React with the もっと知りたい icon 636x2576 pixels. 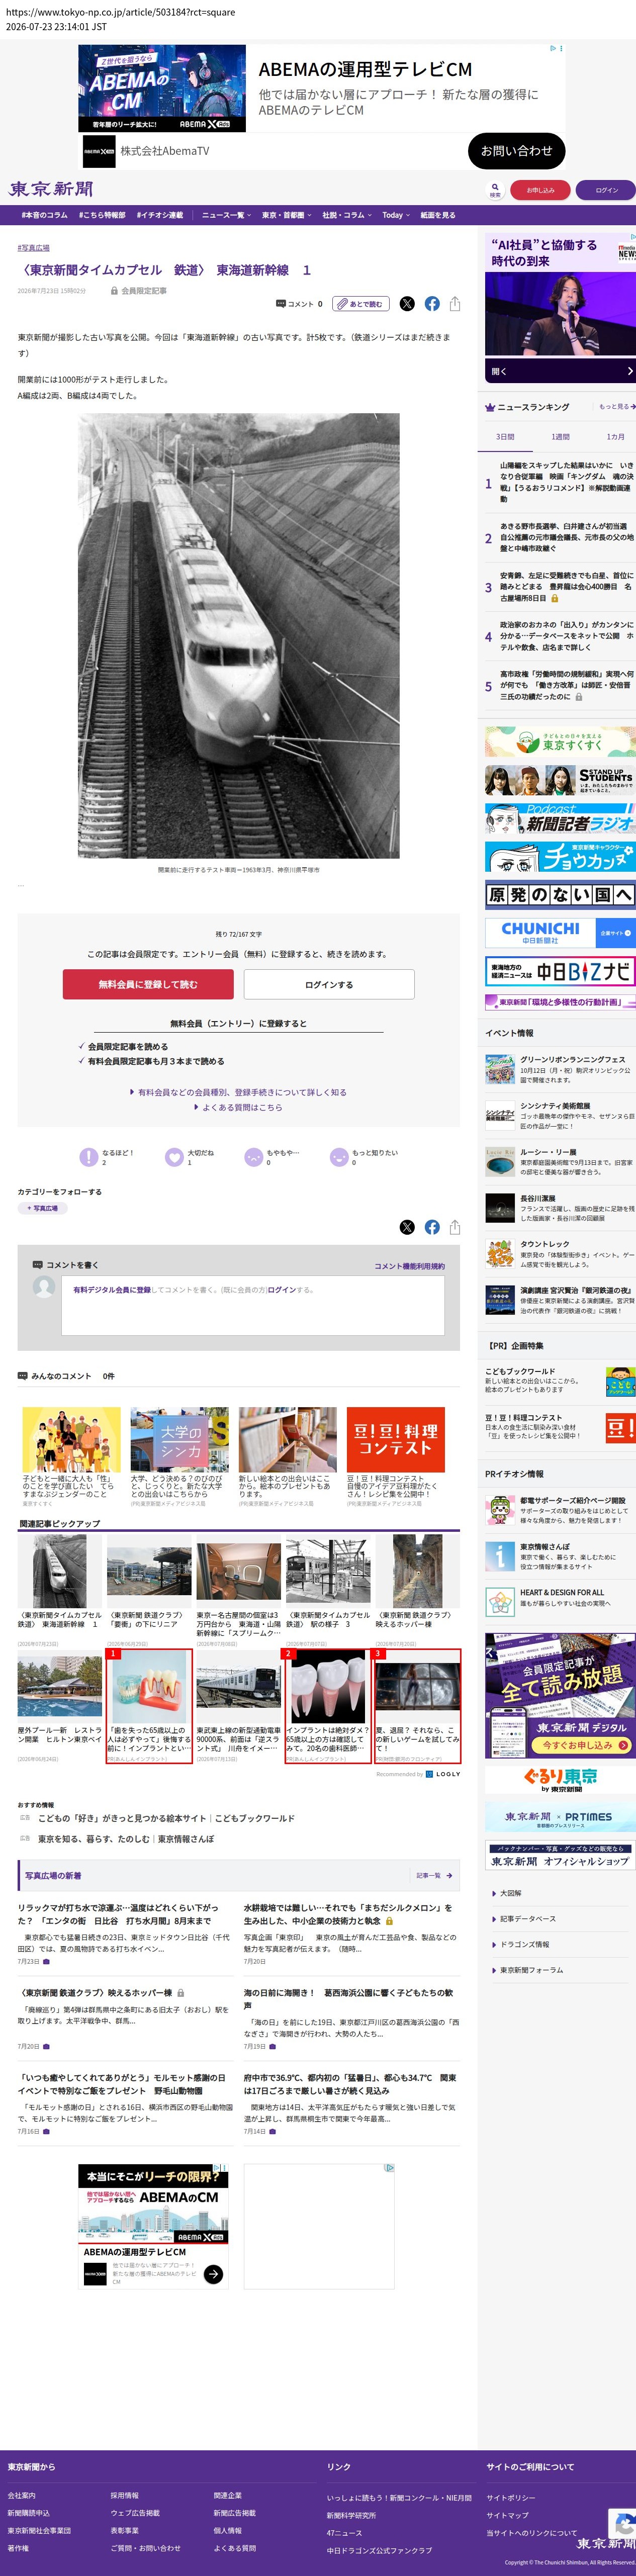(x=339, y=1157)
